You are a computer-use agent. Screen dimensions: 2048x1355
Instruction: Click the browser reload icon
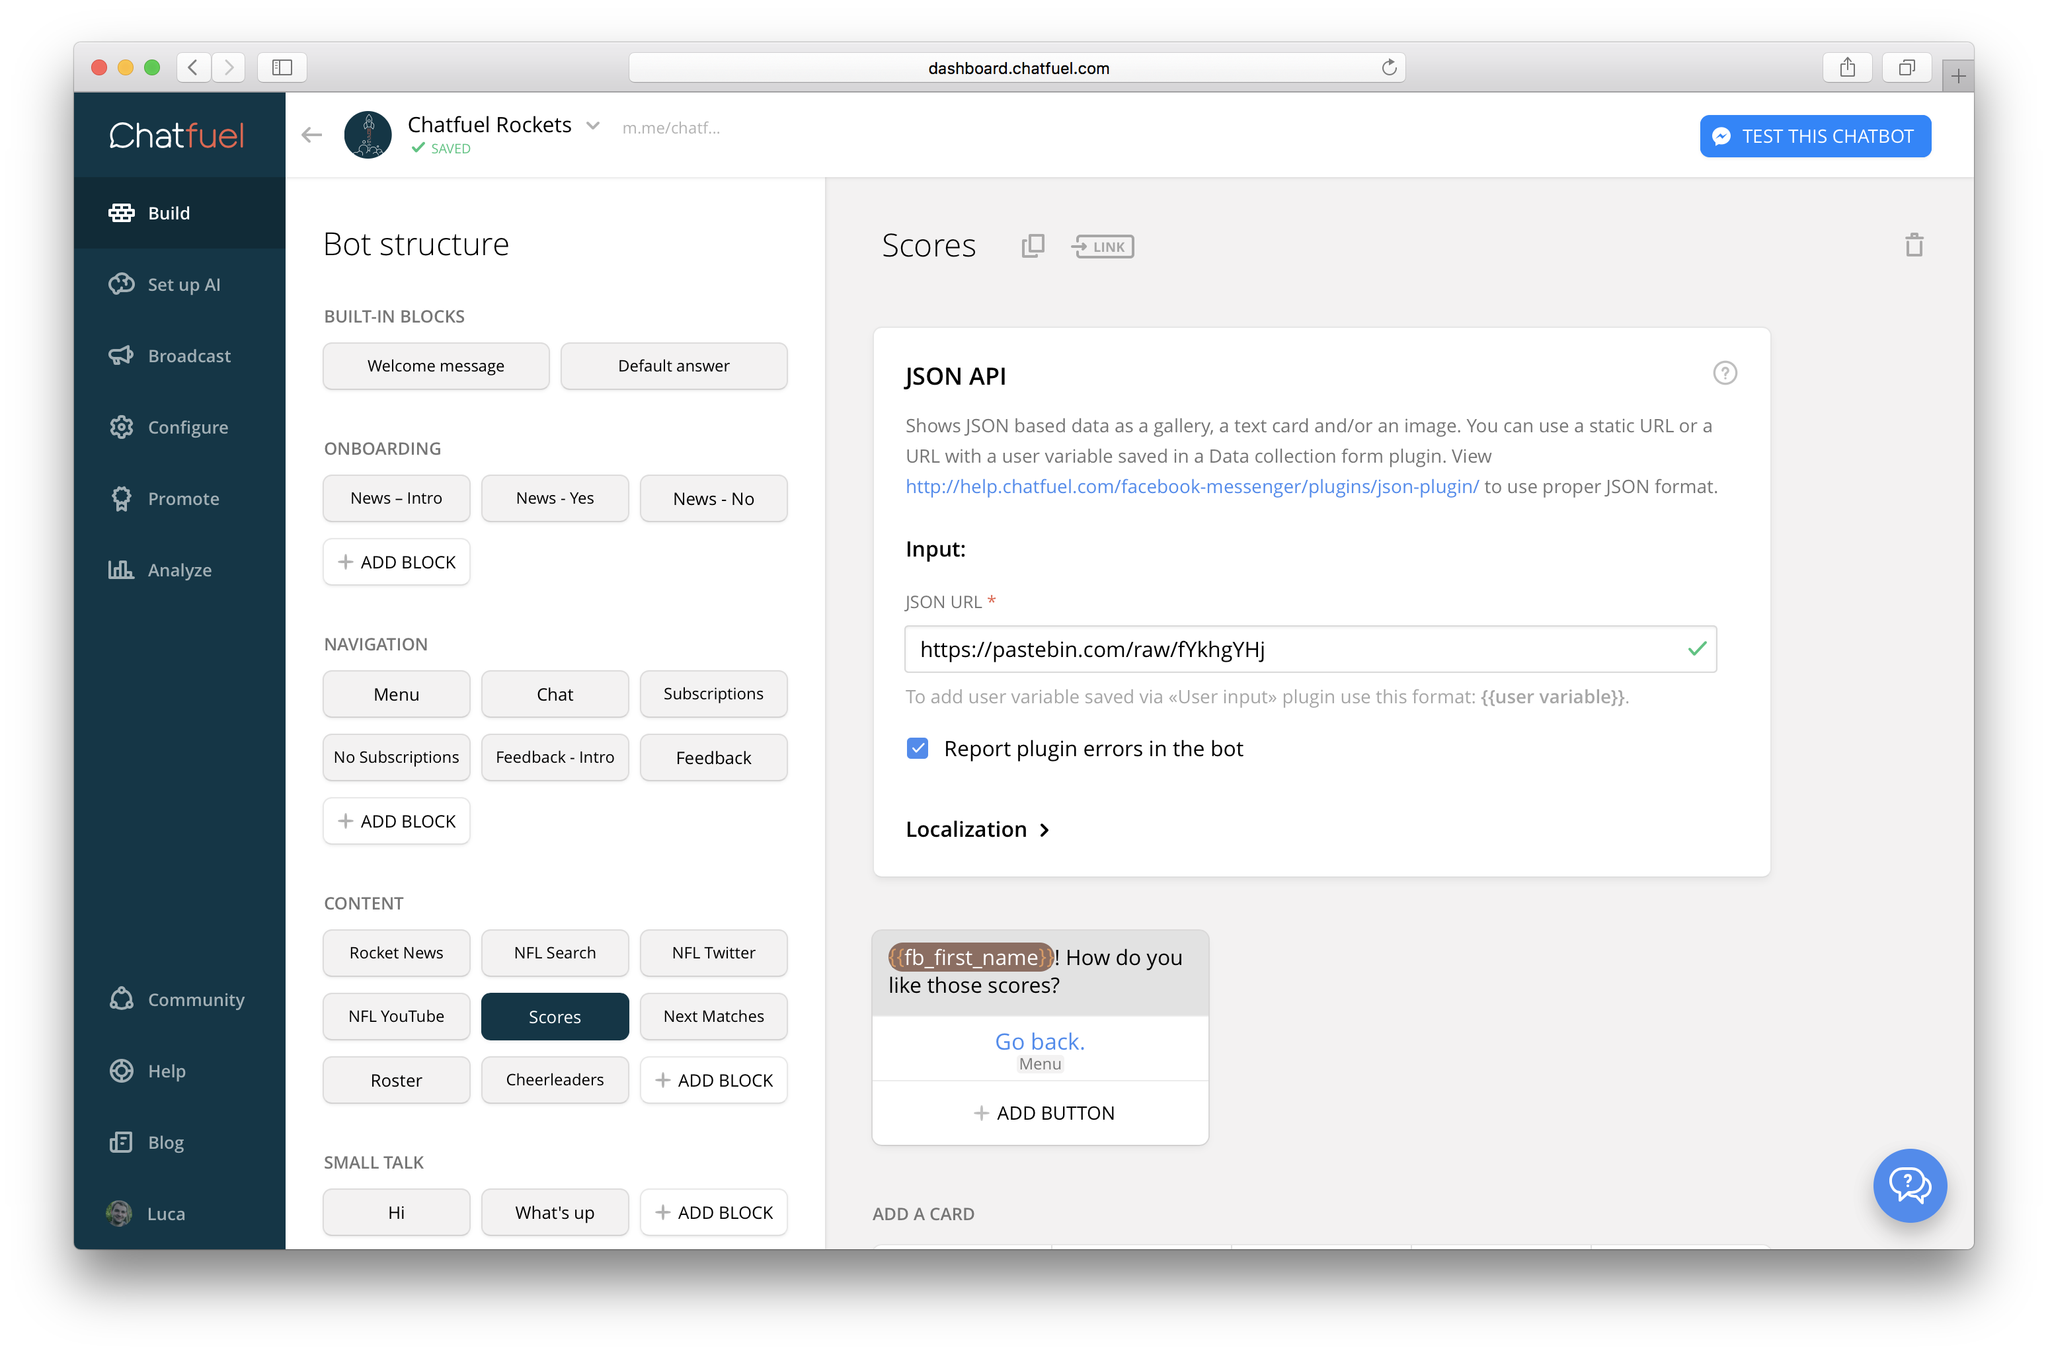[1389, 67]
